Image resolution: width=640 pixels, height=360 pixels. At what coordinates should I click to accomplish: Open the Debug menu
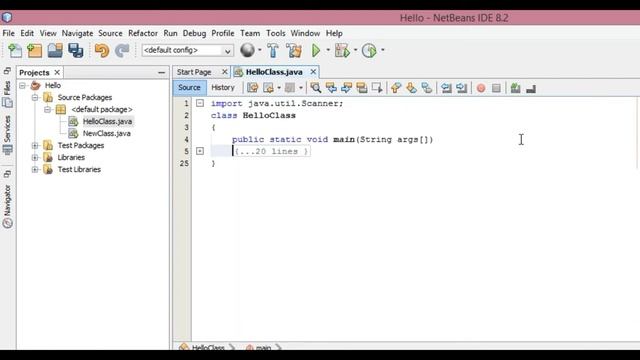194,33
